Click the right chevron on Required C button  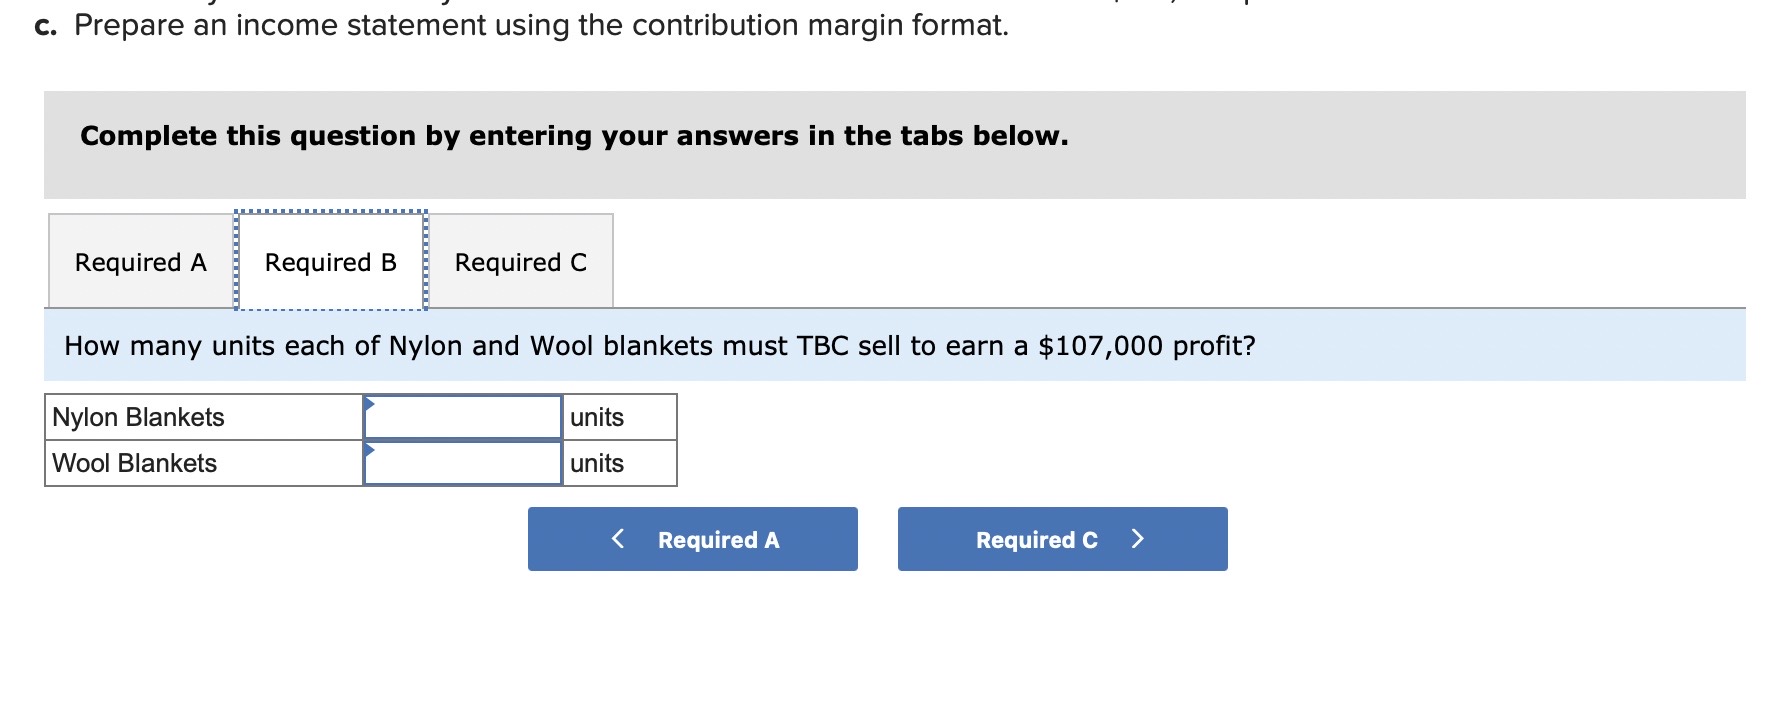1138,539
